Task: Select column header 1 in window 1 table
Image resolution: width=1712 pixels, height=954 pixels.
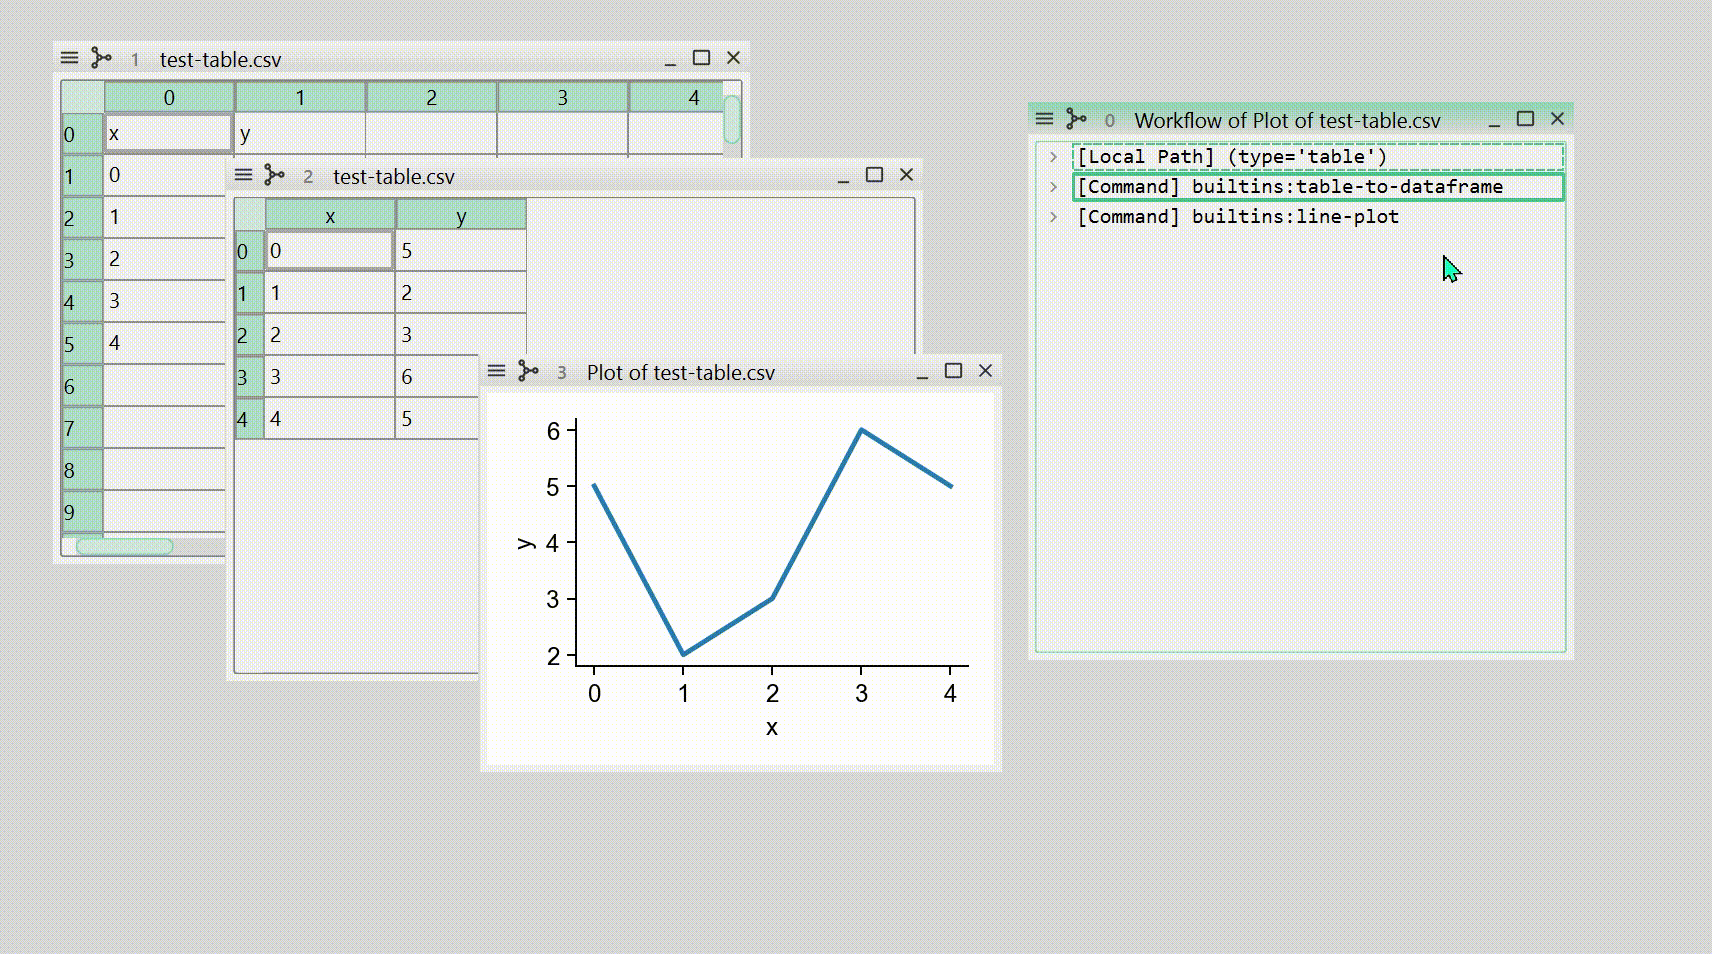Action: [300, 97]
